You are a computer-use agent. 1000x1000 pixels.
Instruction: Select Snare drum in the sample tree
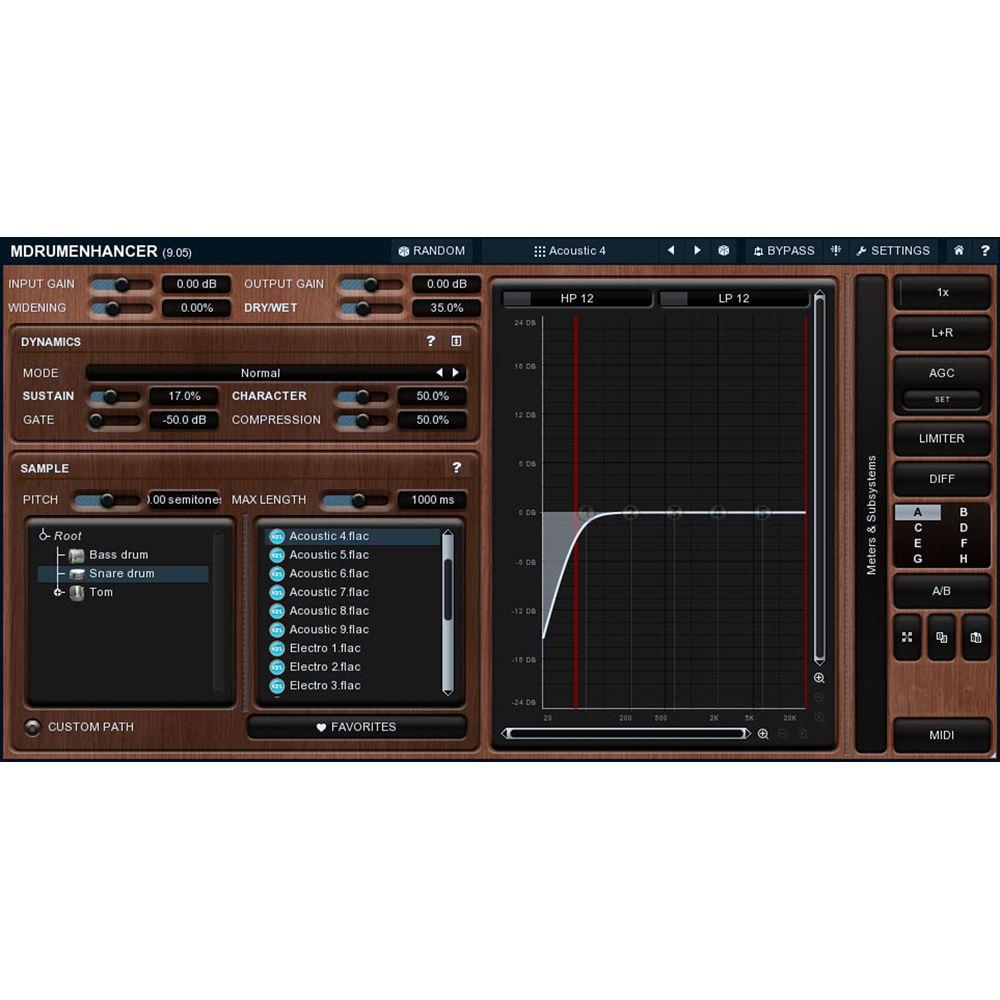click(x=119, y=573)
